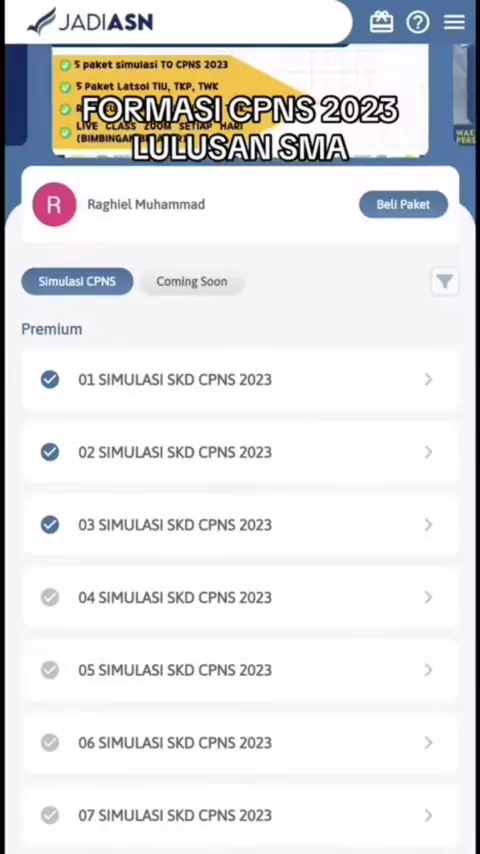480x854 pixels.
Task: Click the Beli Paket button
Action: tap(403, 205)
